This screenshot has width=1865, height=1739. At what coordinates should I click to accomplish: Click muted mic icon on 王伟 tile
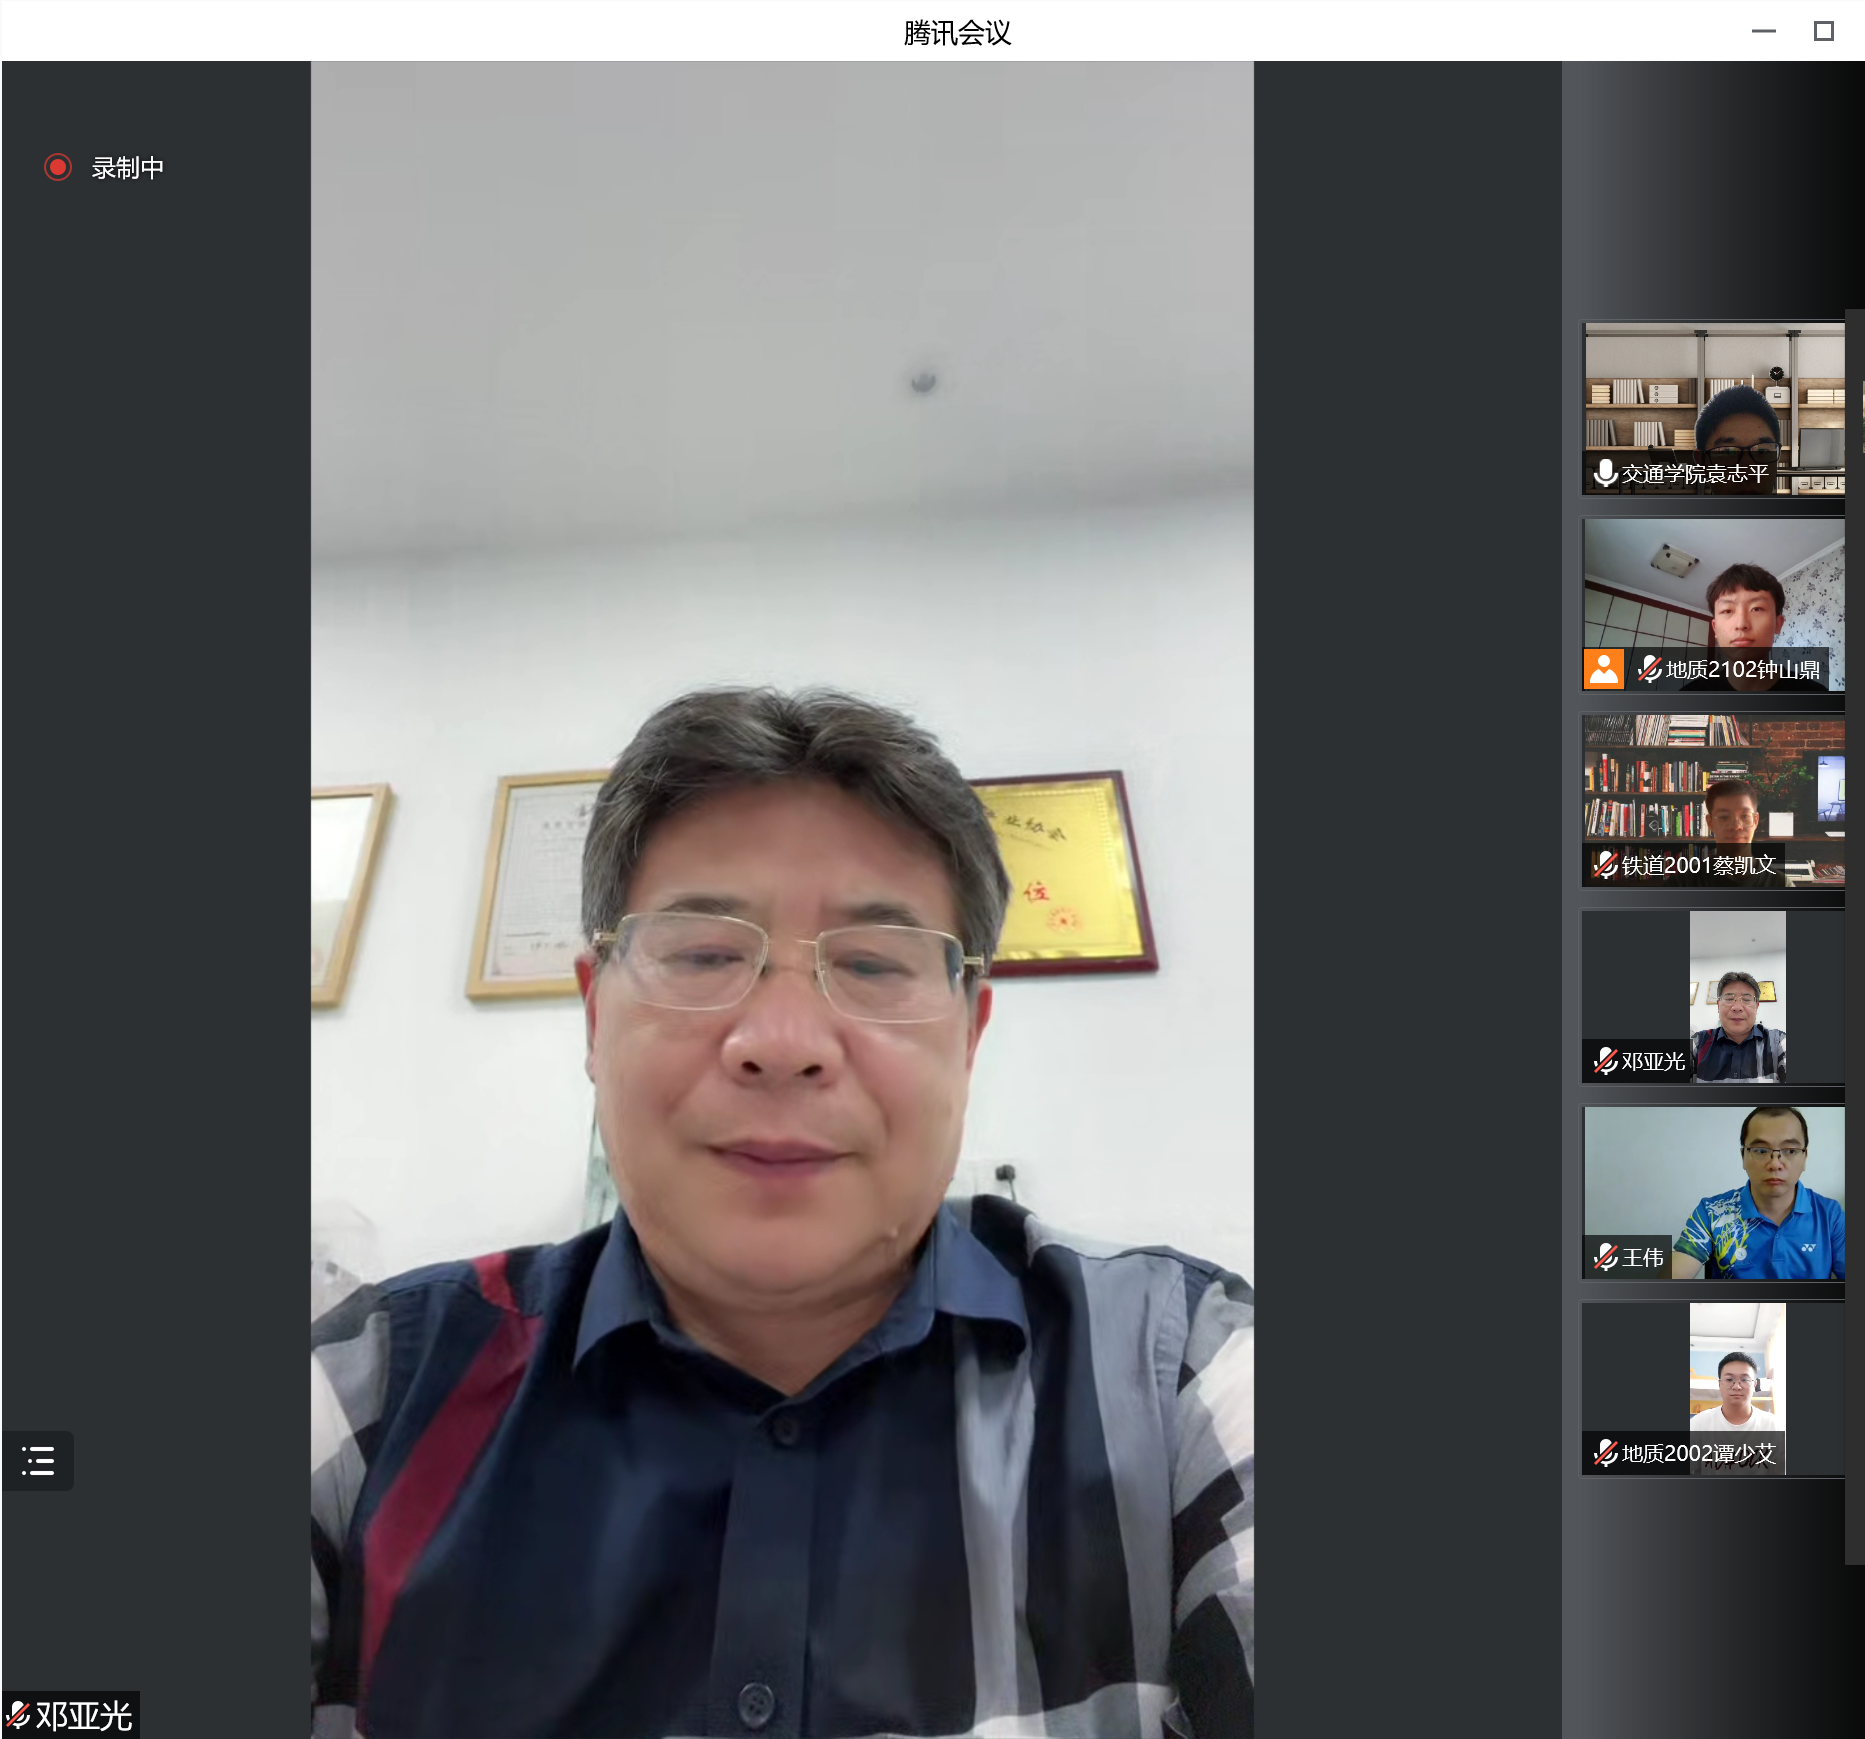pyautogui.click(x=1606, y=1257)
